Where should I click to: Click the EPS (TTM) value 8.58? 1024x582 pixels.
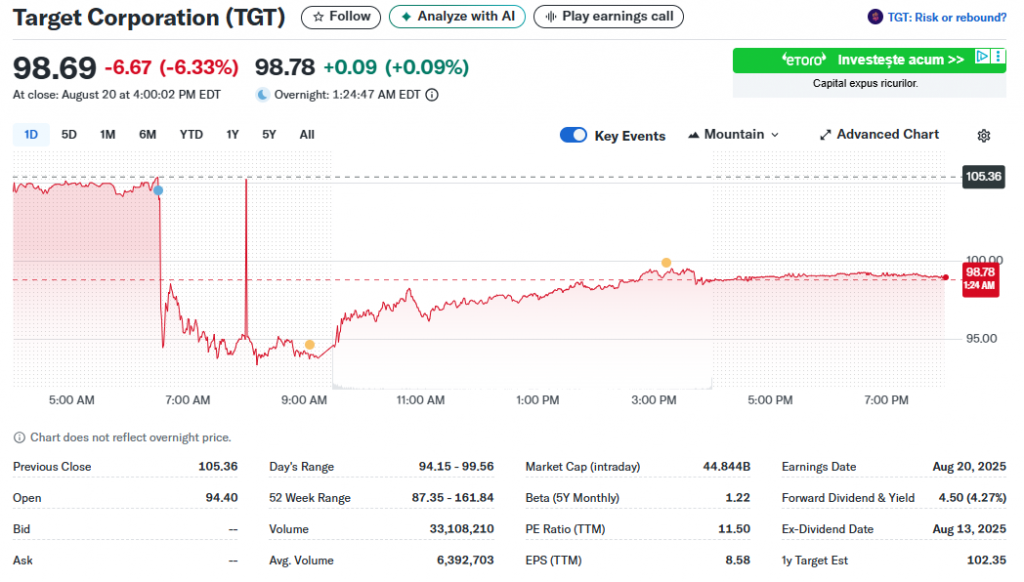point(737,560)
